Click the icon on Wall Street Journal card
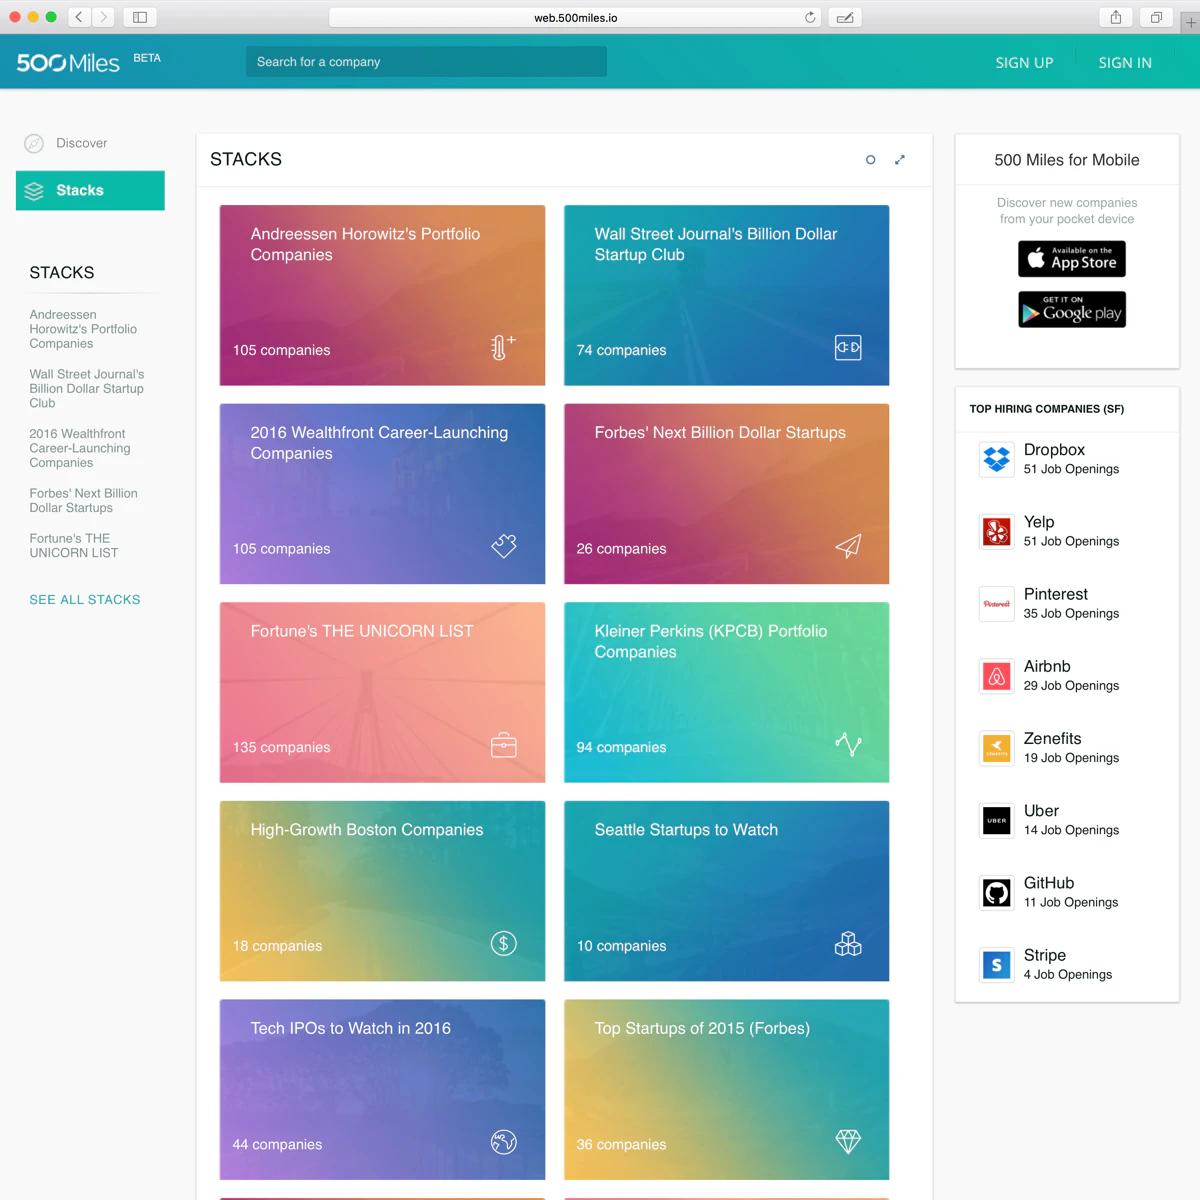Screen dimensions: 1200x1200 tap(848, 347)
